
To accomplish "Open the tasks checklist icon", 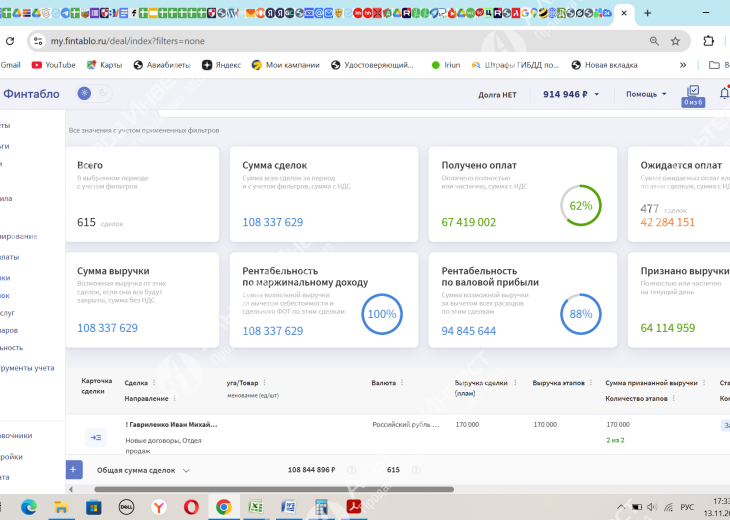I will [x=693, y=92].
